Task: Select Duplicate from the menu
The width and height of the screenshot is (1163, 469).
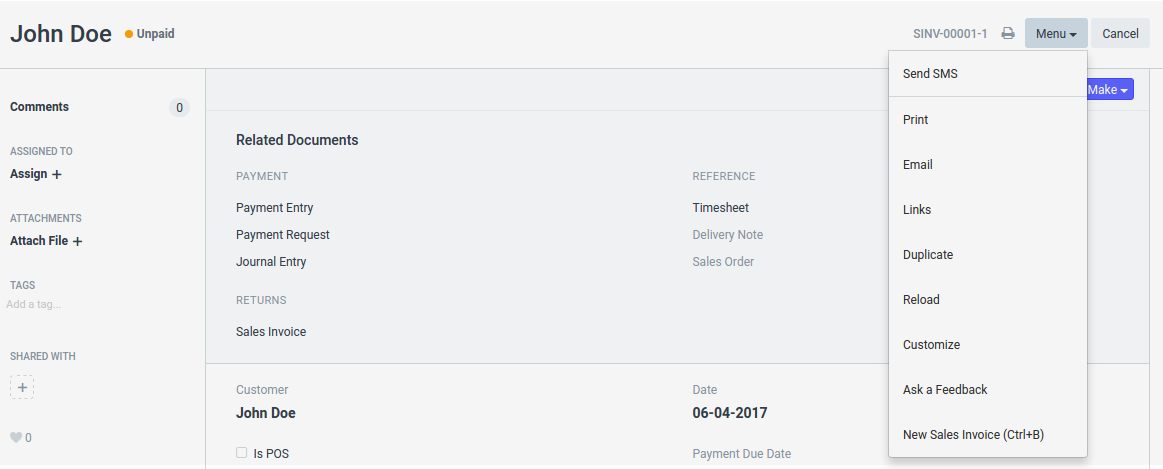Action: [x=928, y=255]
